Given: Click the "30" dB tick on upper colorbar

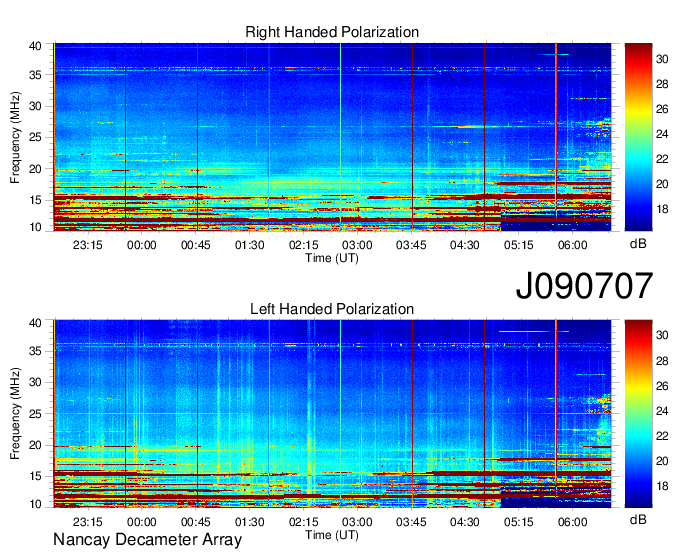Looking at the screenshot, I should coord(662,59).
